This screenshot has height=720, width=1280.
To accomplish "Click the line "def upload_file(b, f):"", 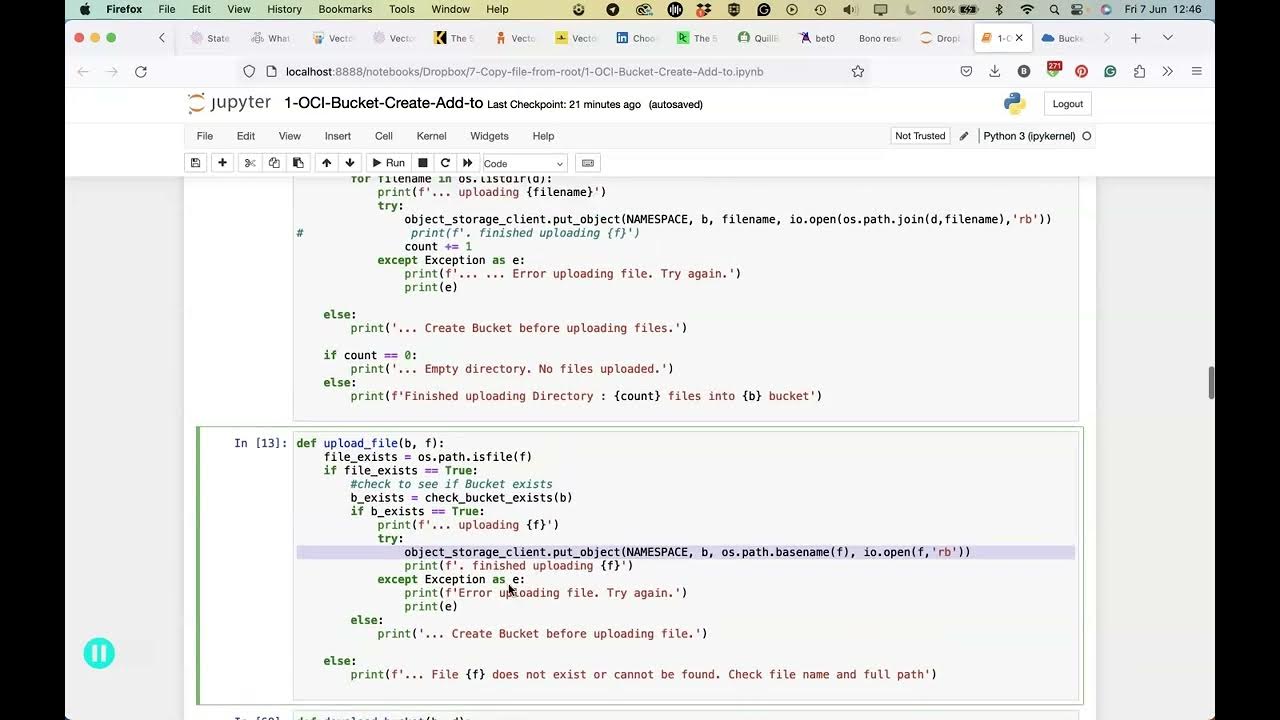I will (x=370, y=443).
